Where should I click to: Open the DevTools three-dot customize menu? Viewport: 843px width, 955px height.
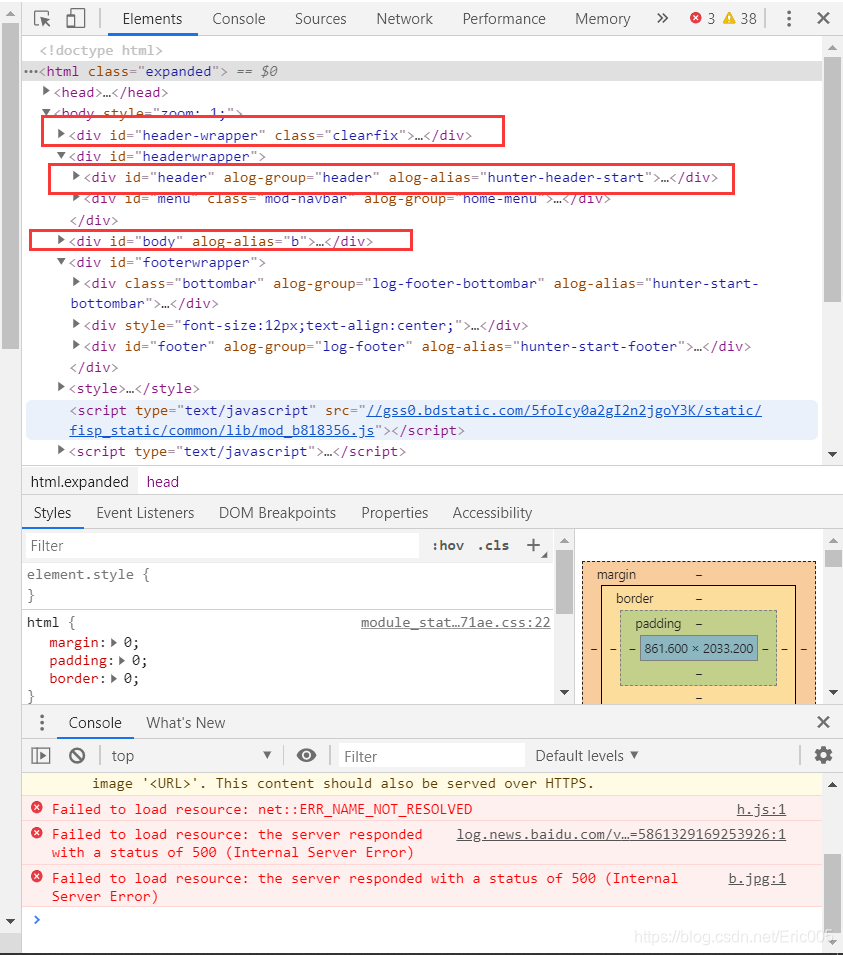coord(789,18)
